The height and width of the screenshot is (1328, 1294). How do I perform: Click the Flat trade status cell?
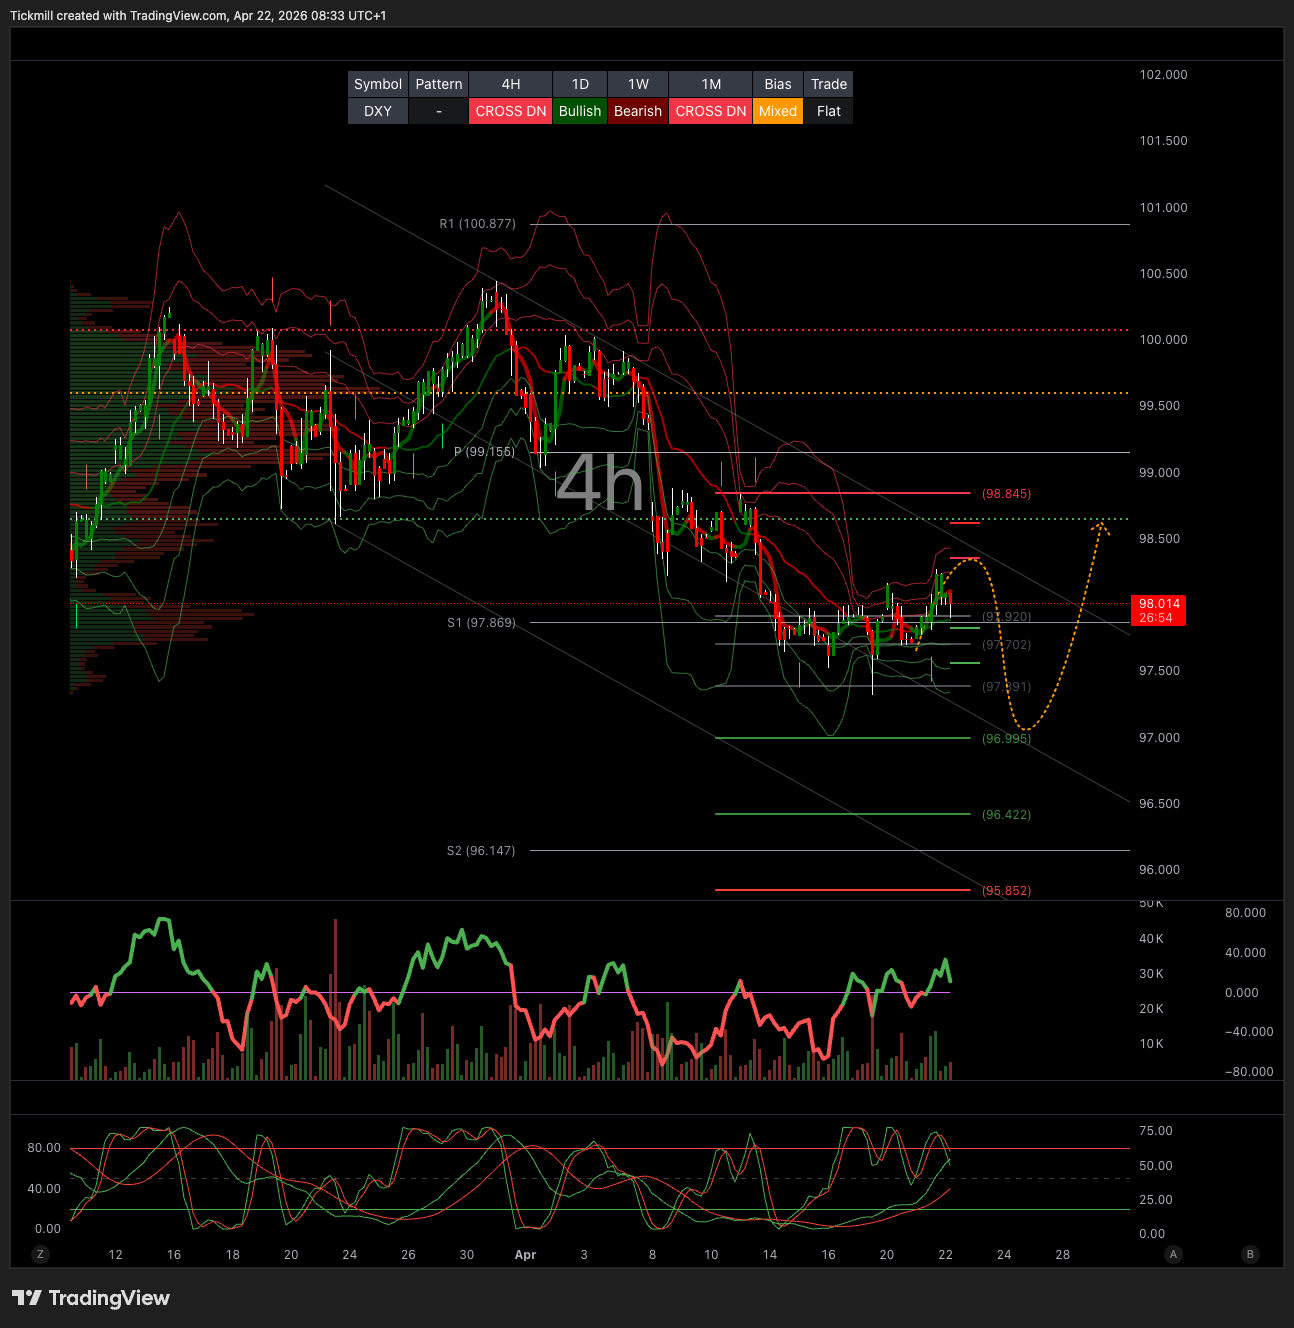[x=828, y=111]
